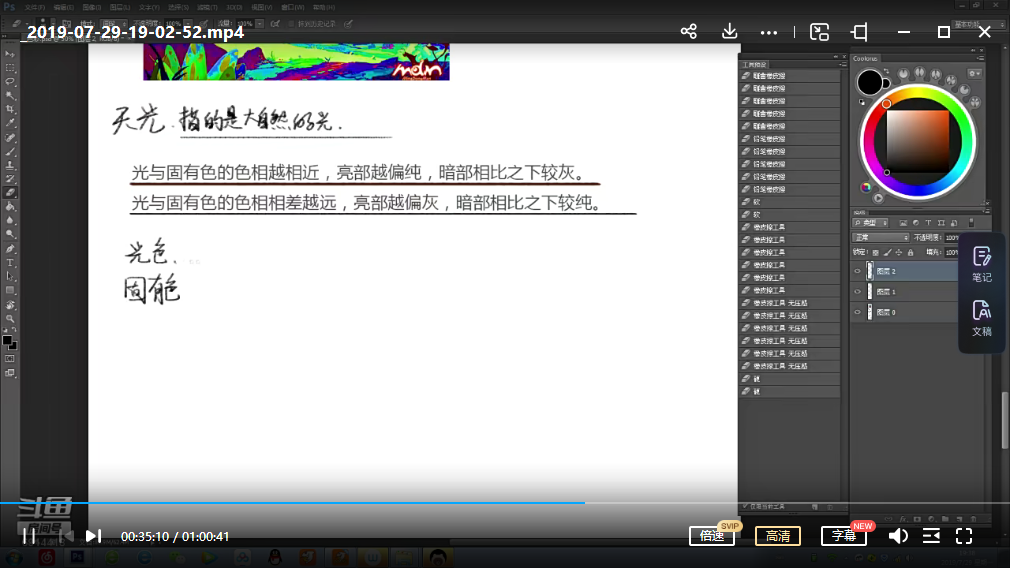This screenshot has width=1010, height=568.
Task: Select the active Eraser tool
Action: pyautogui.click(x=10, y=193)
